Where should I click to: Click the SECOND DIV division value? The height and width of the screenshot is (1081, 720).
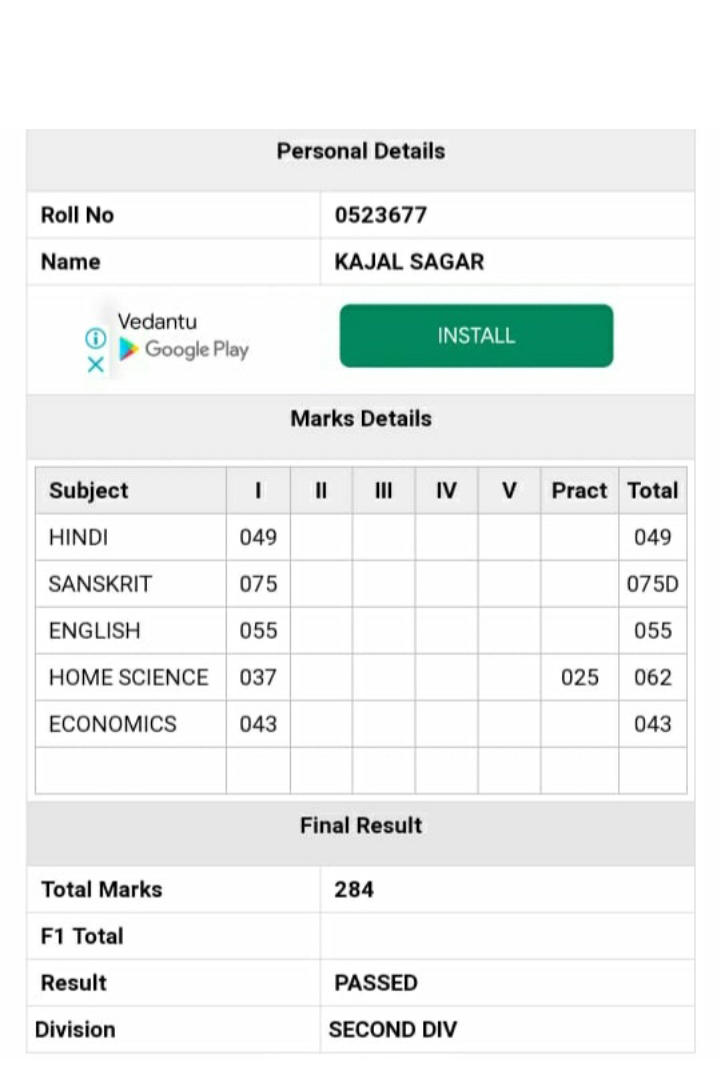392,1029
